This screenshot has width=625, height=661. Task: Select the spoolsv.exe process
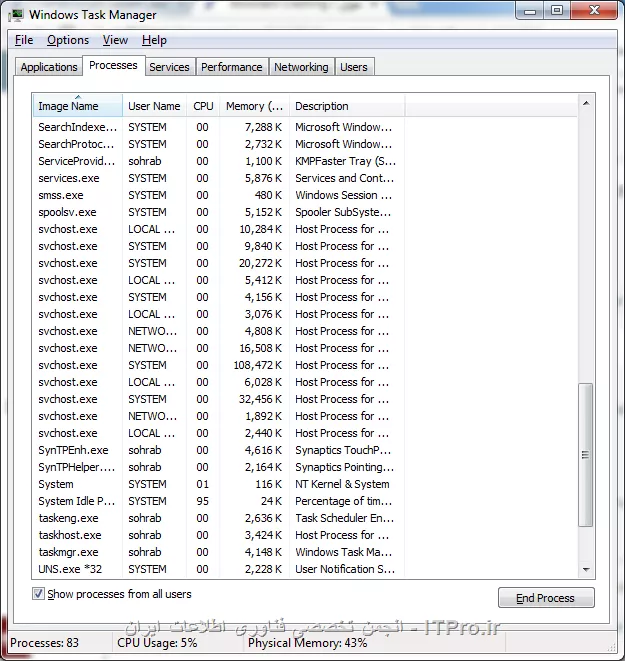tap(219, 212)
